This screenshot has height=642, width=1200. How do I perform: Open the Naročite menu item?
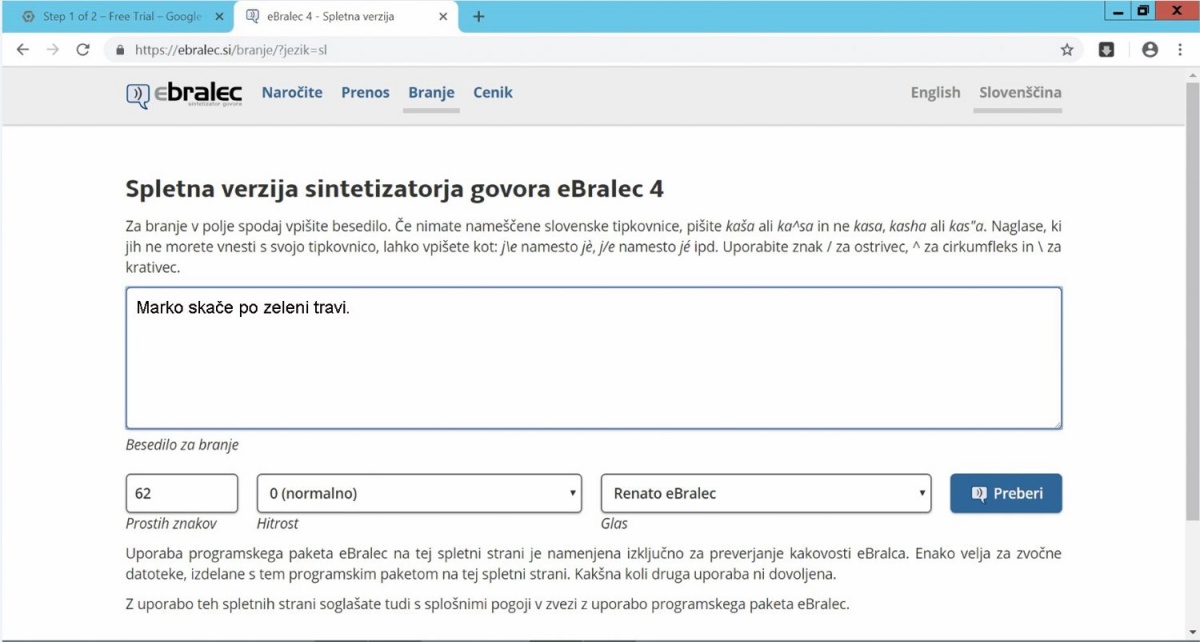point(292,93)
